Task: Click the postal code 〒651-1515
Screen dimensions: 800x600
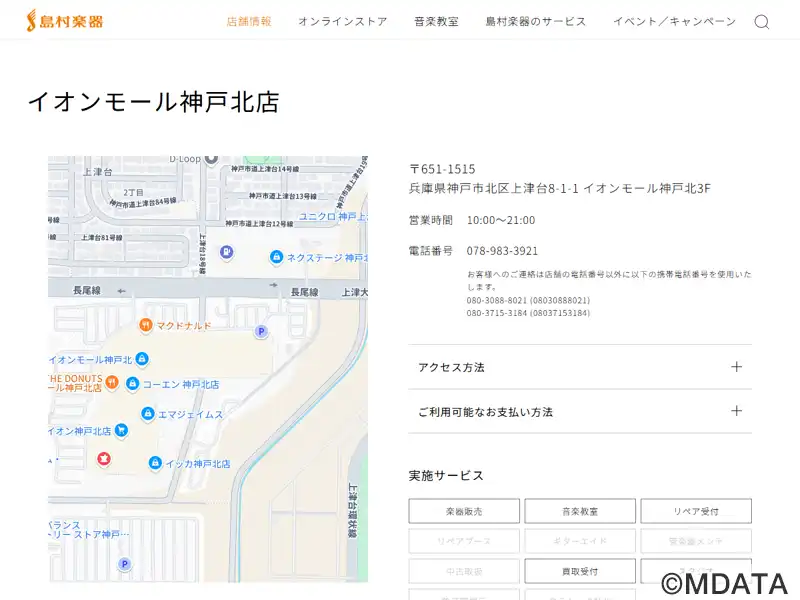Action: pos(442,169)
